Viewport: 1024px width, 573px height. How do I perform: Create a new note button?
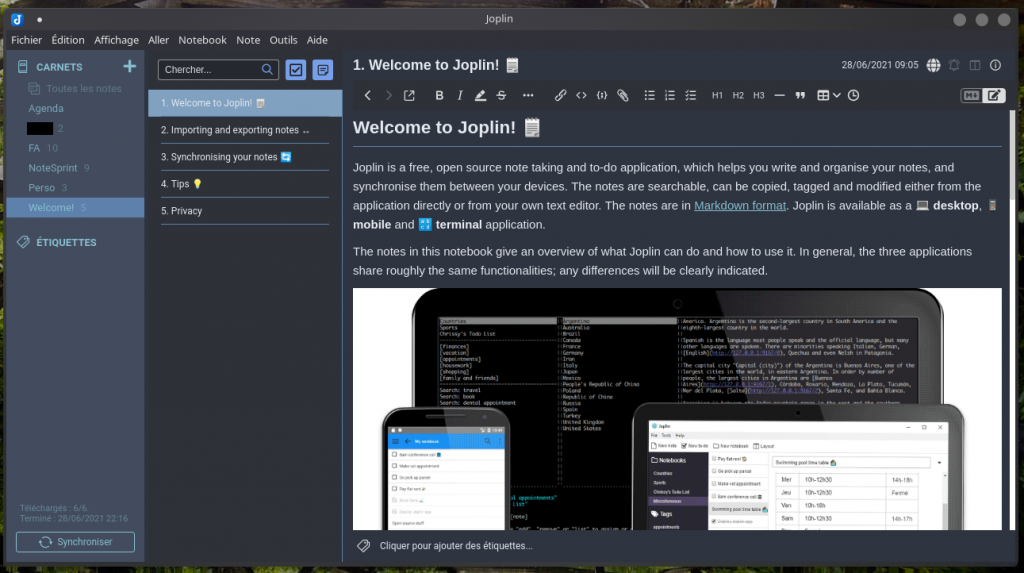point(323,69)
